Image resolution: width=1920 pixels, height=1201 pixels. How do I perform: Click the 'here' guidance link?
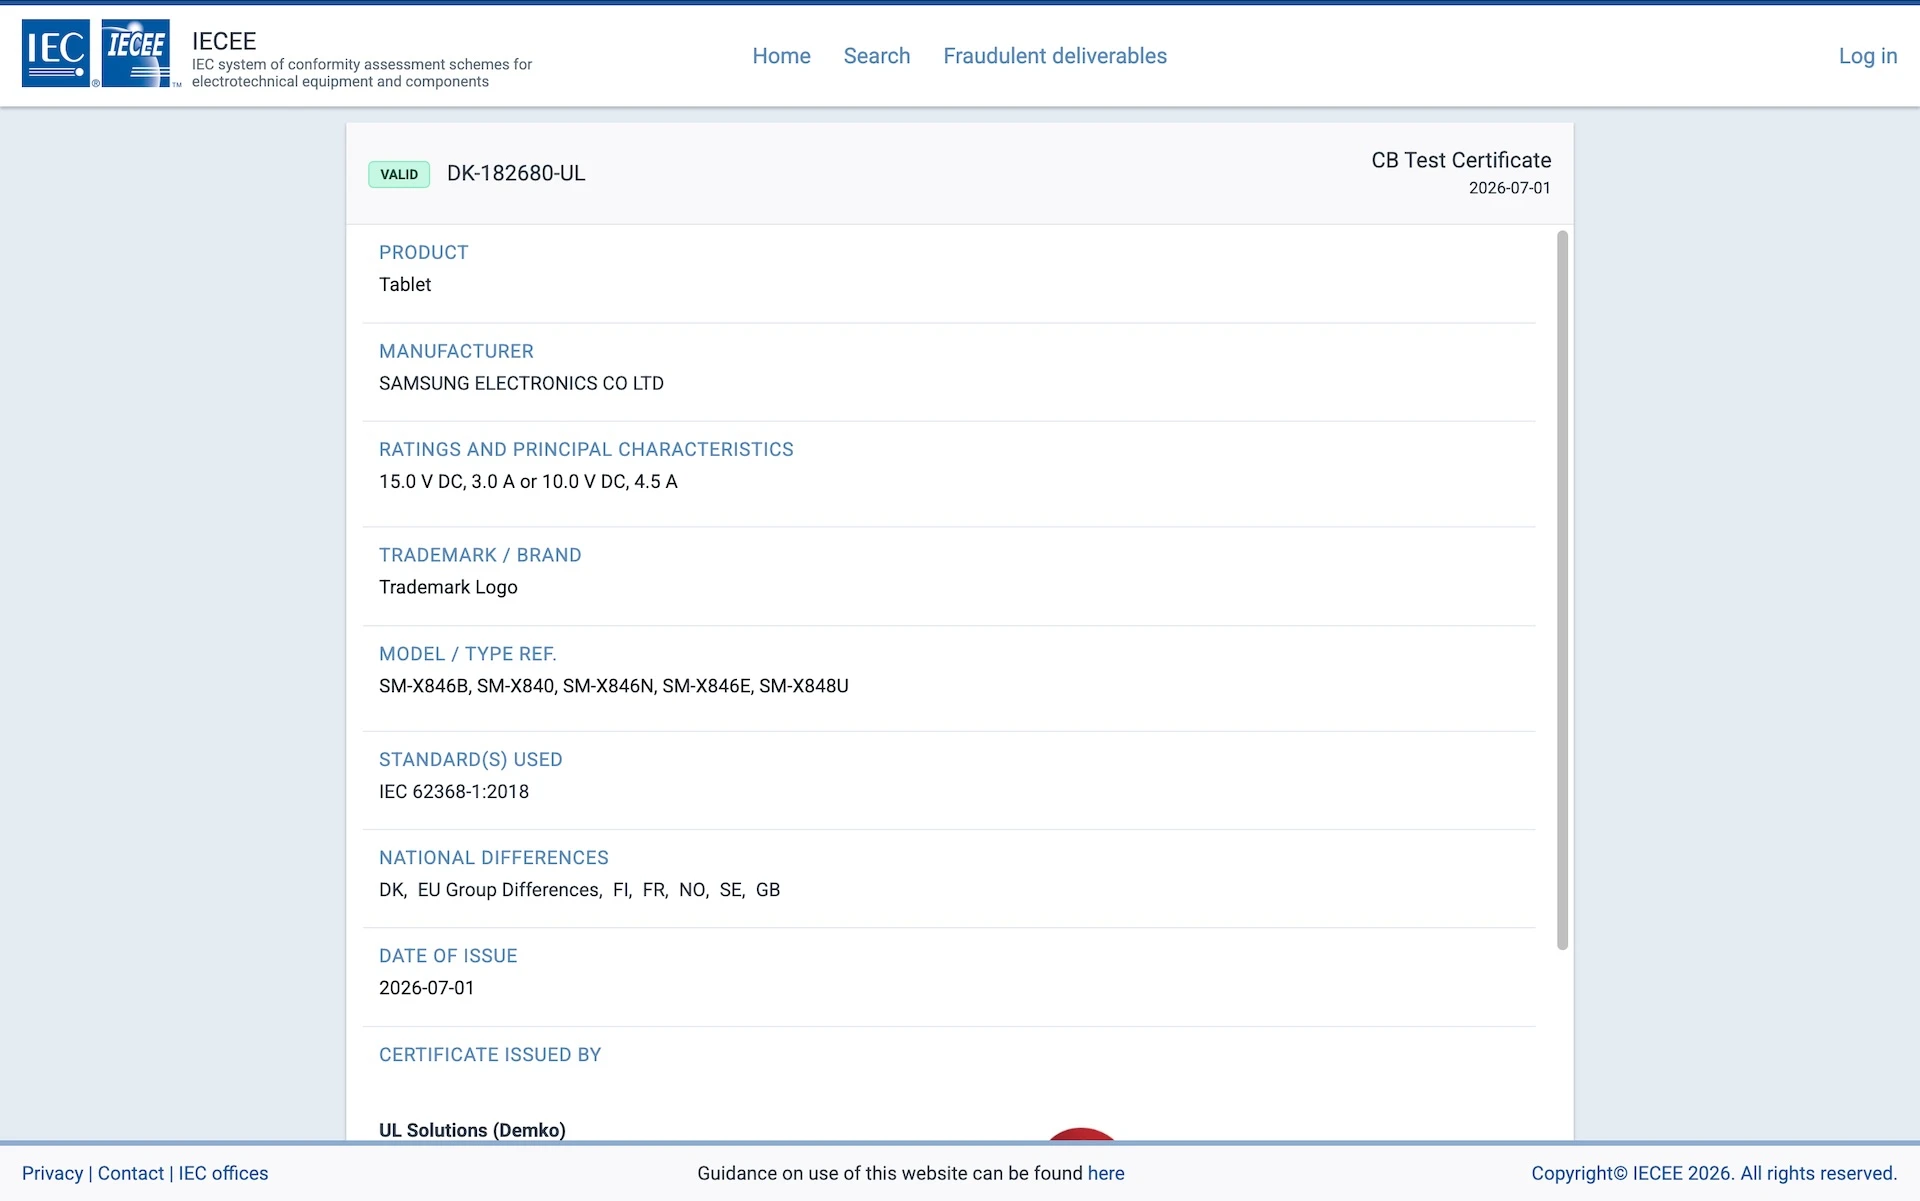[x=1106, y=1173]
